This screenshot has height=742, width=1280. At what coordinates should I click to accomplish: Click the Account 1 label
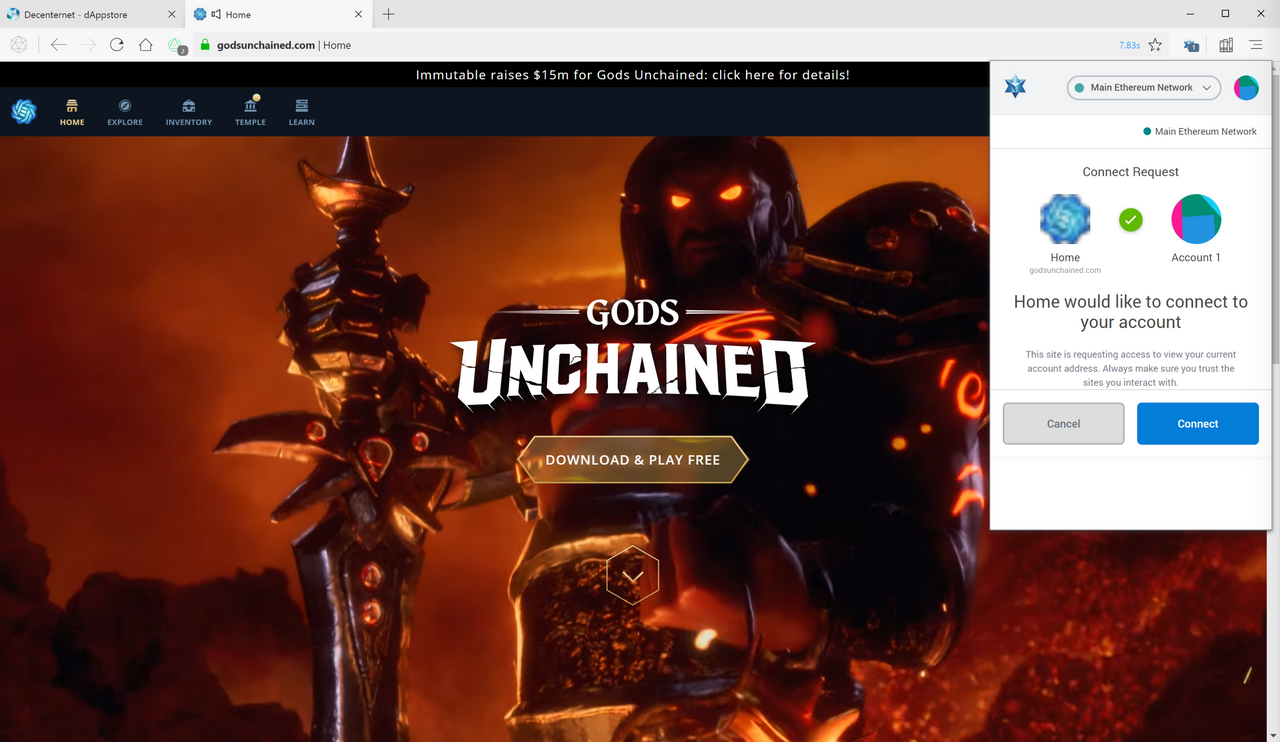[x=1196, y=258]
